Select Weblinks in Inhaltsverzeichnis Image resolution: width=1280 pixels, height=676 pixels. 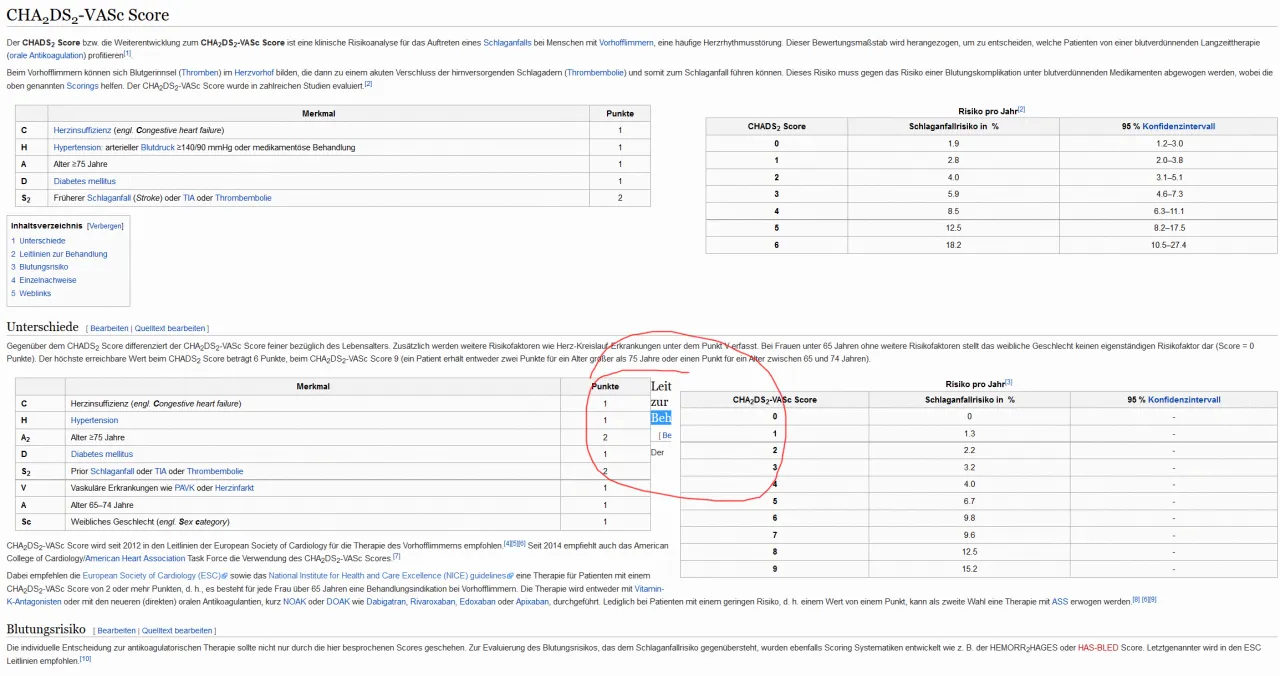click(x=35, y=293)
